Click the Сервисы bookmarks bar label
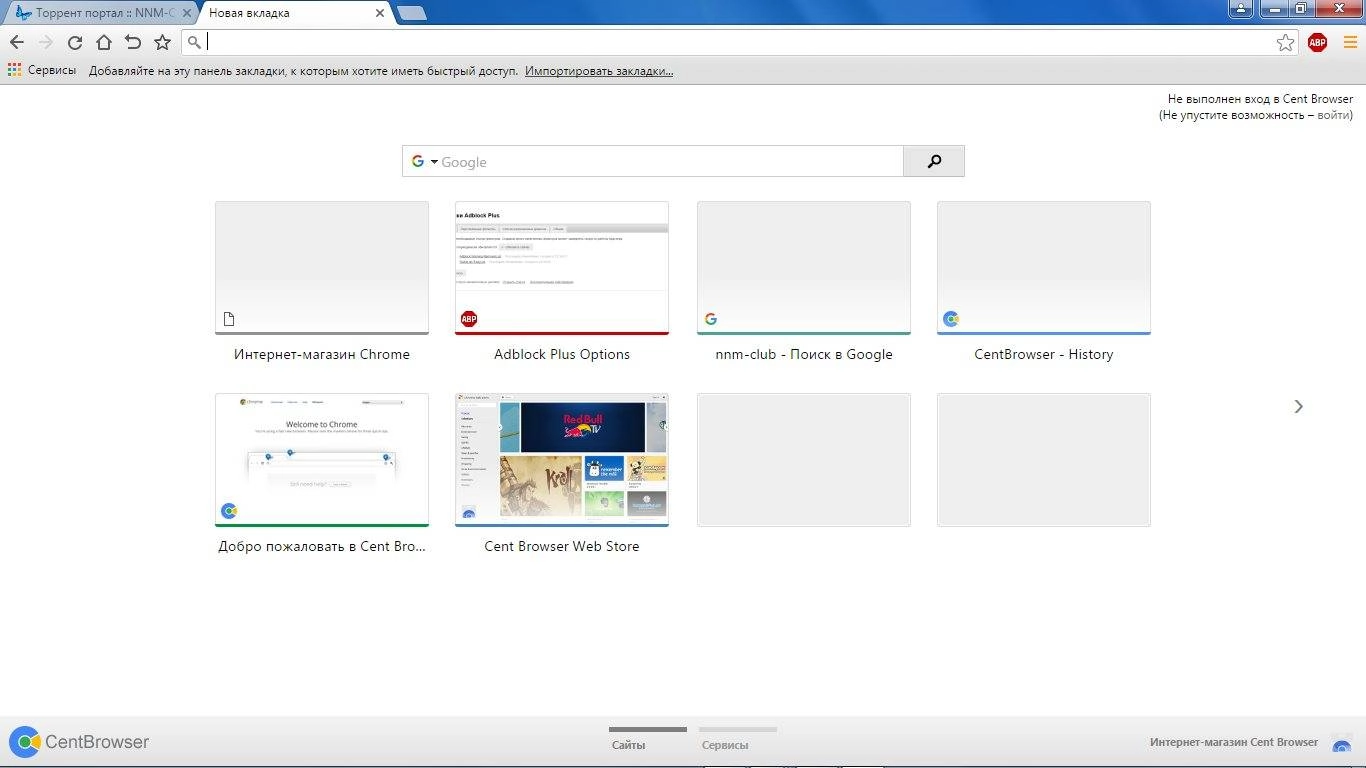 [x=52, y=71]
